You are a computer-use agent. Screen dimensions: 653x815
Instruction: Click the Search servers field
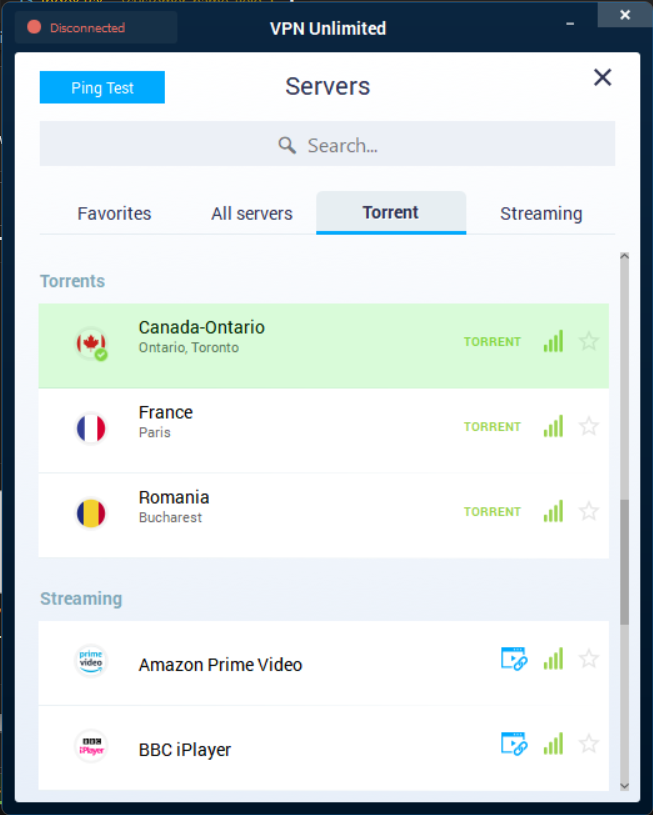click(x=327, y=144)
